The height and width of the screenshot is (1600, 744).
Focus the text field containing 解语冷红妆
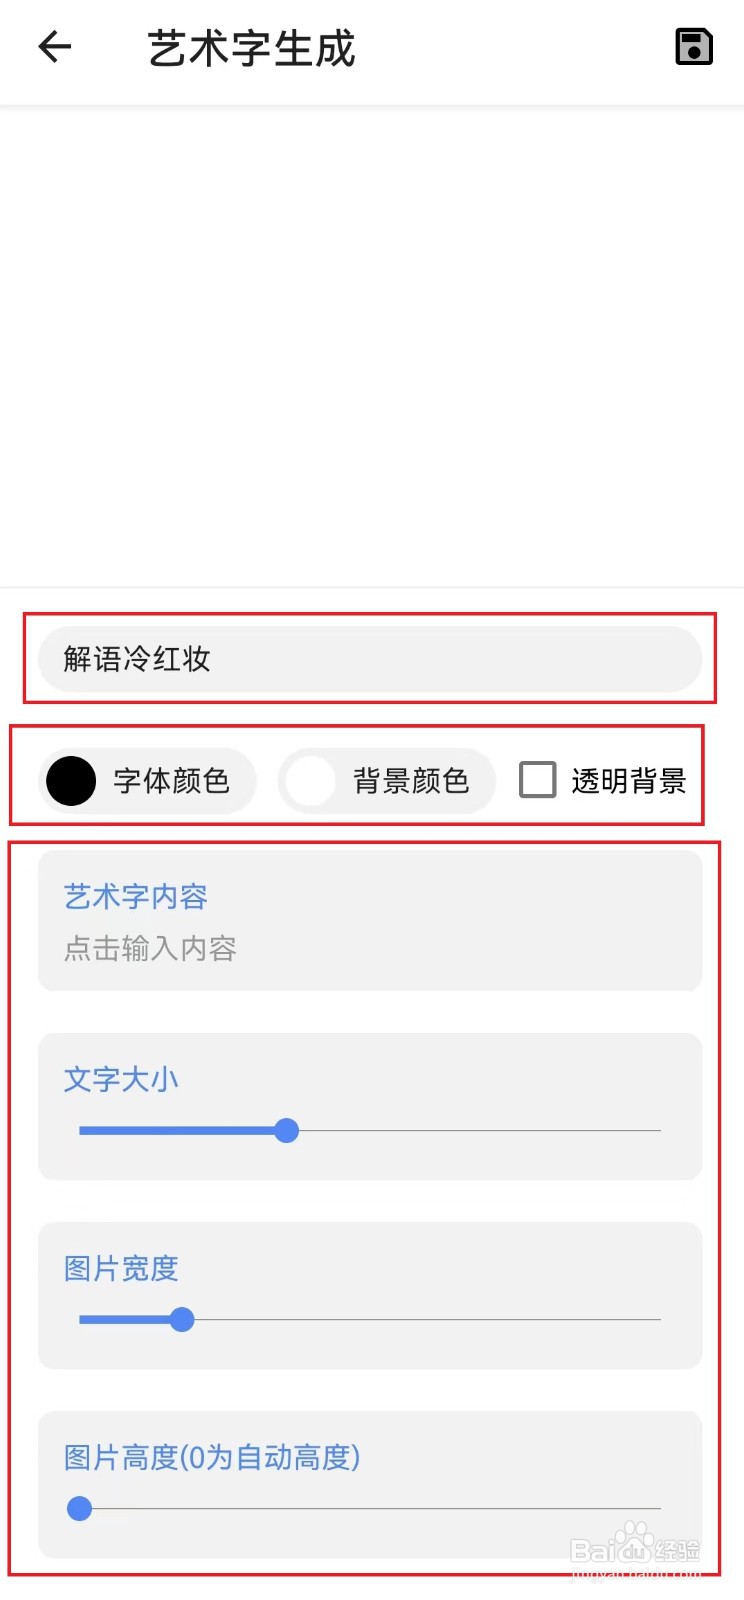(370, 659)
